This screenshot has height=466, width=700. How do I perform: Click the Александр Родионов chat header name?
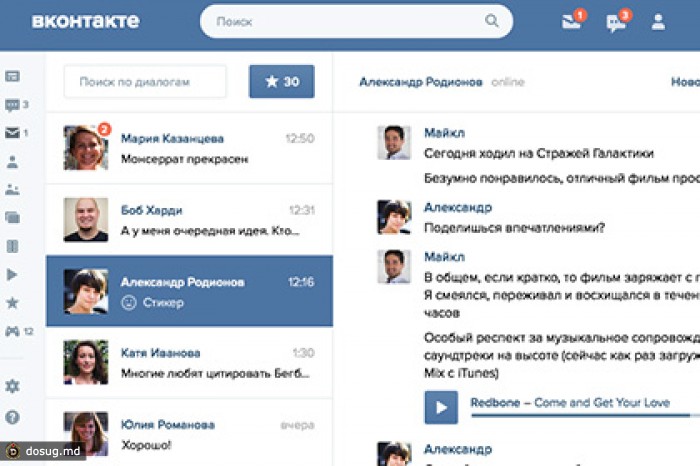click(421, 82)
